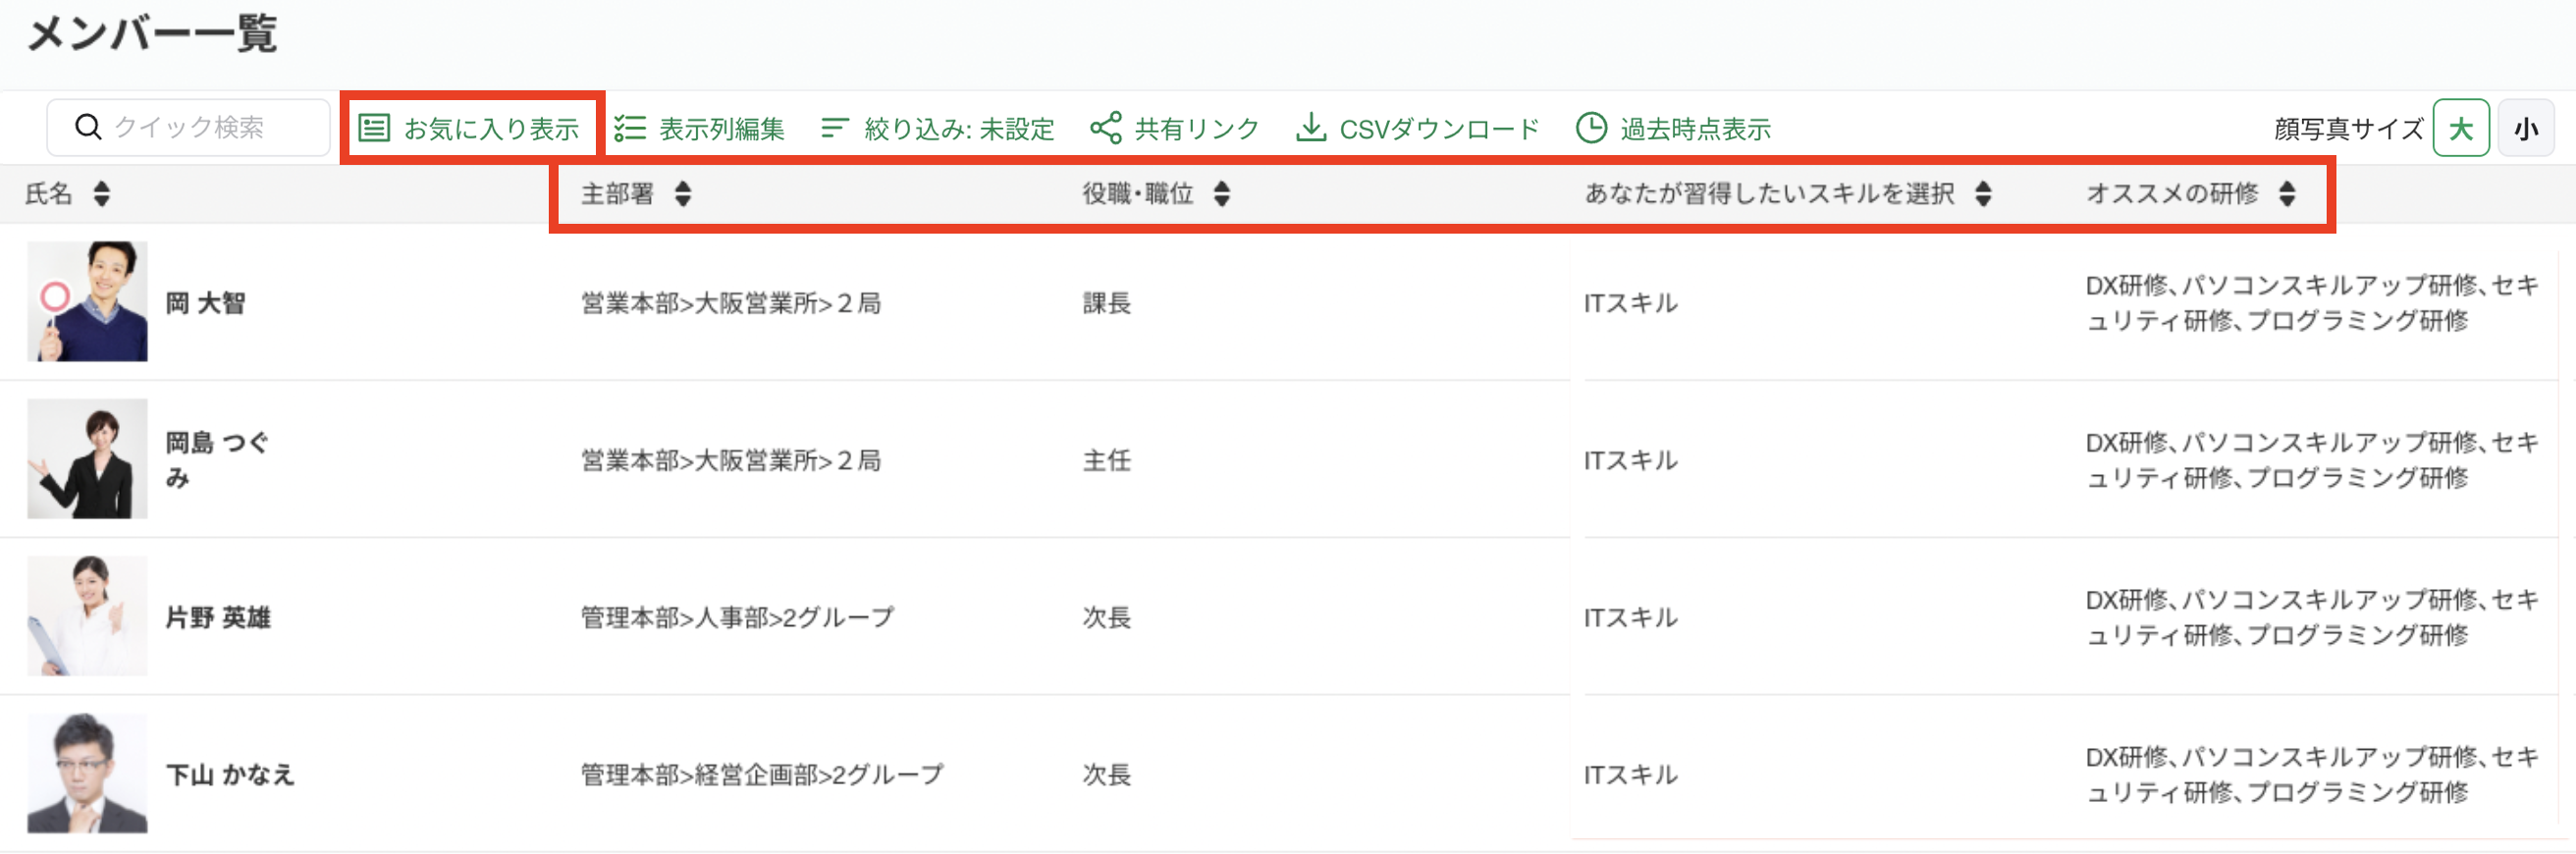2576x854 pixels.
Task: Sort the オススメの研修 column
Action: pyautogui.click(x=2288, y=193)
